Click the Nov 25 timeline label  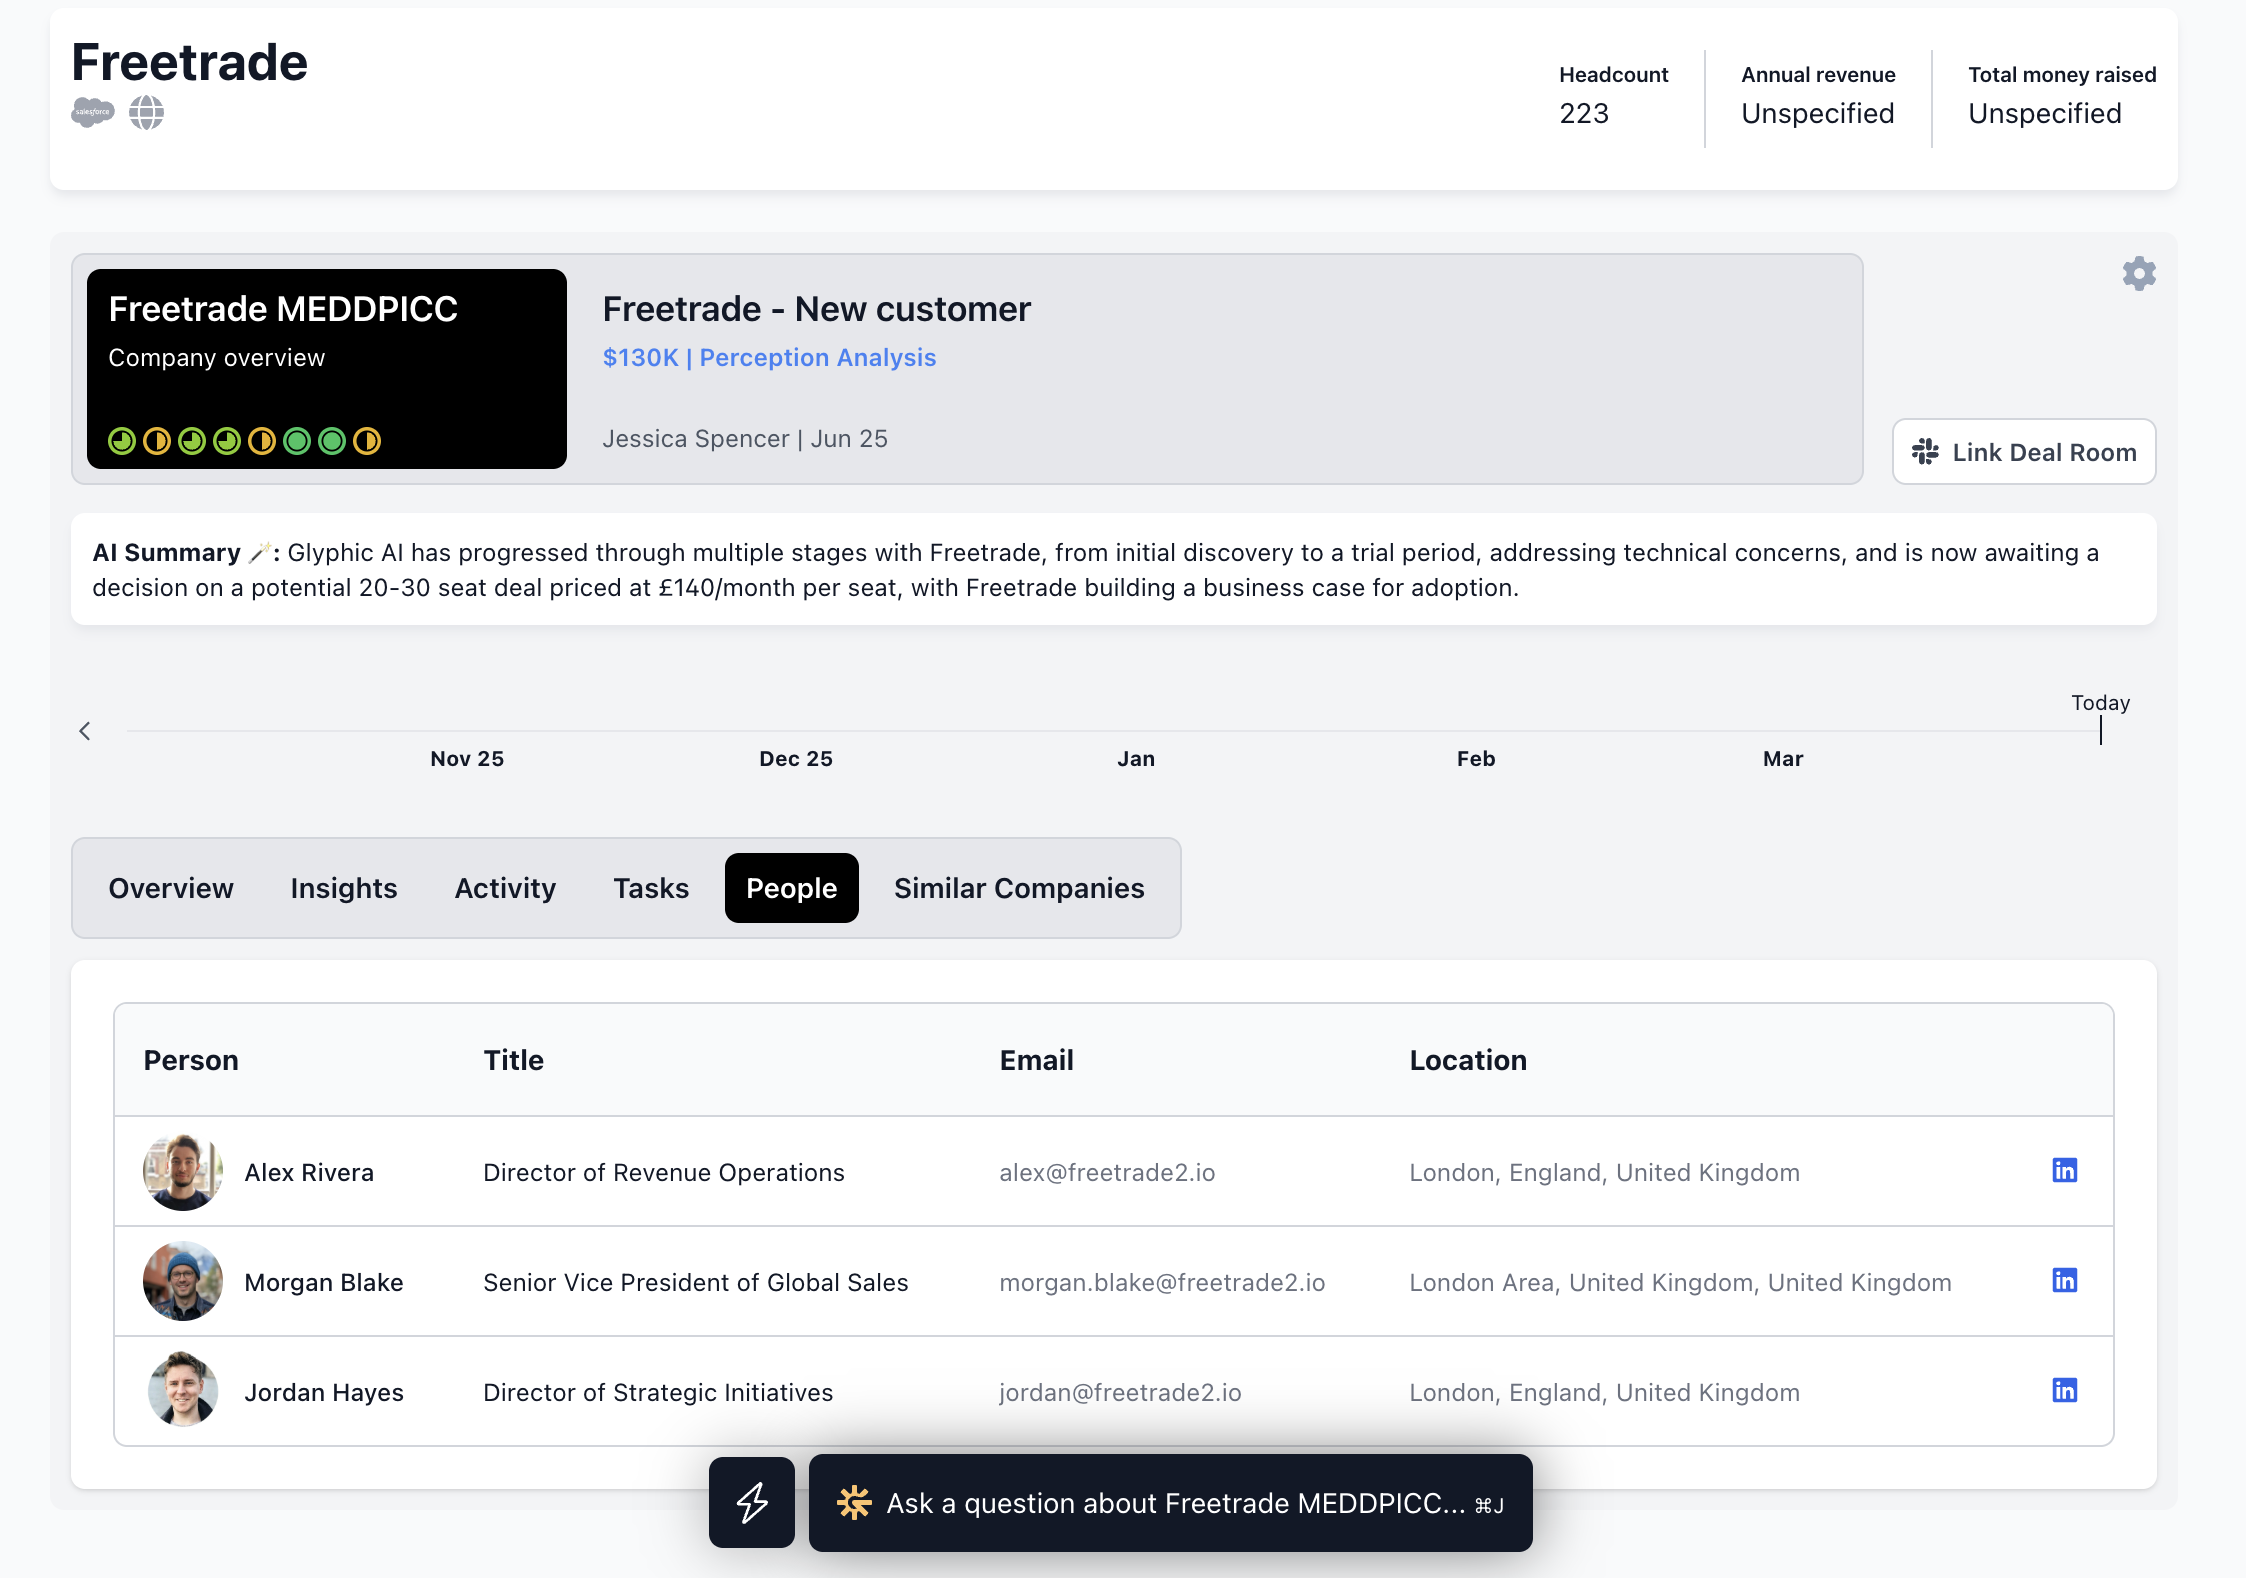(467, 759)
